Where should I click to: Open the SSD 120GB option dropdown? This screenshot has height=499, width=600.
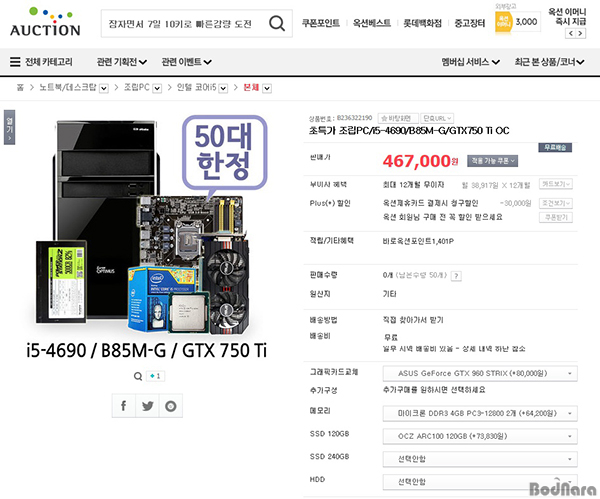point(480,436)
